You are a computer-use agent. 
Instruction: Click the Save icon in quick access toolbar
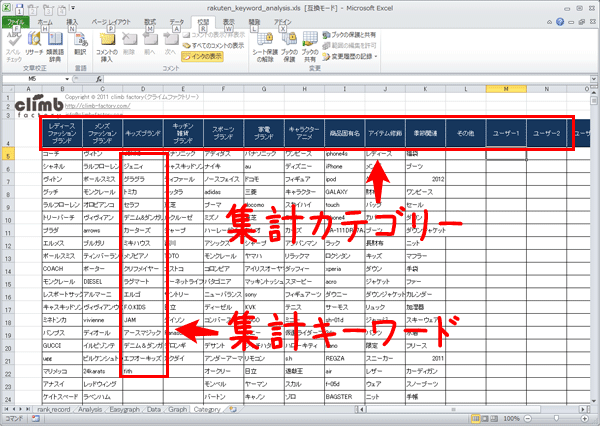(19, 9)
